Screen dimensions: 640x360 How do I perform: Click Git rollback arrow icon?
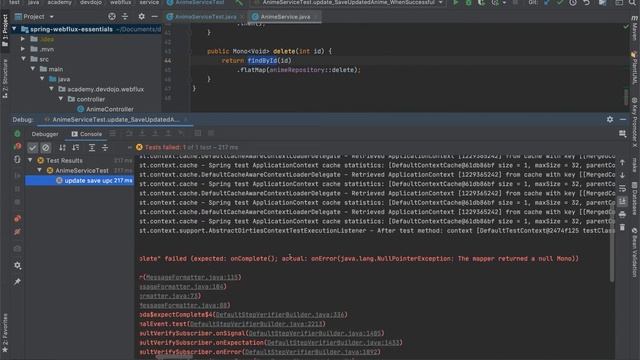587,2
